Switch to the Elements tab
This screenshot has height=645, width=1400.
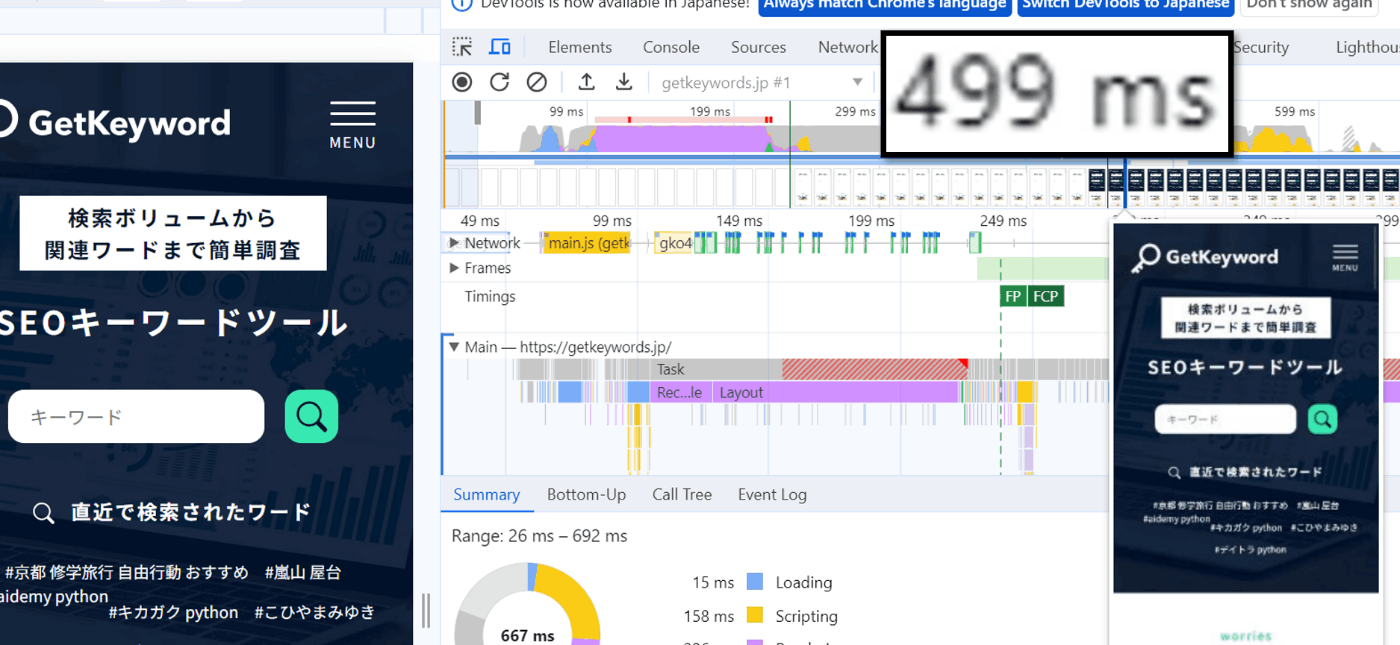click(580, 47)
